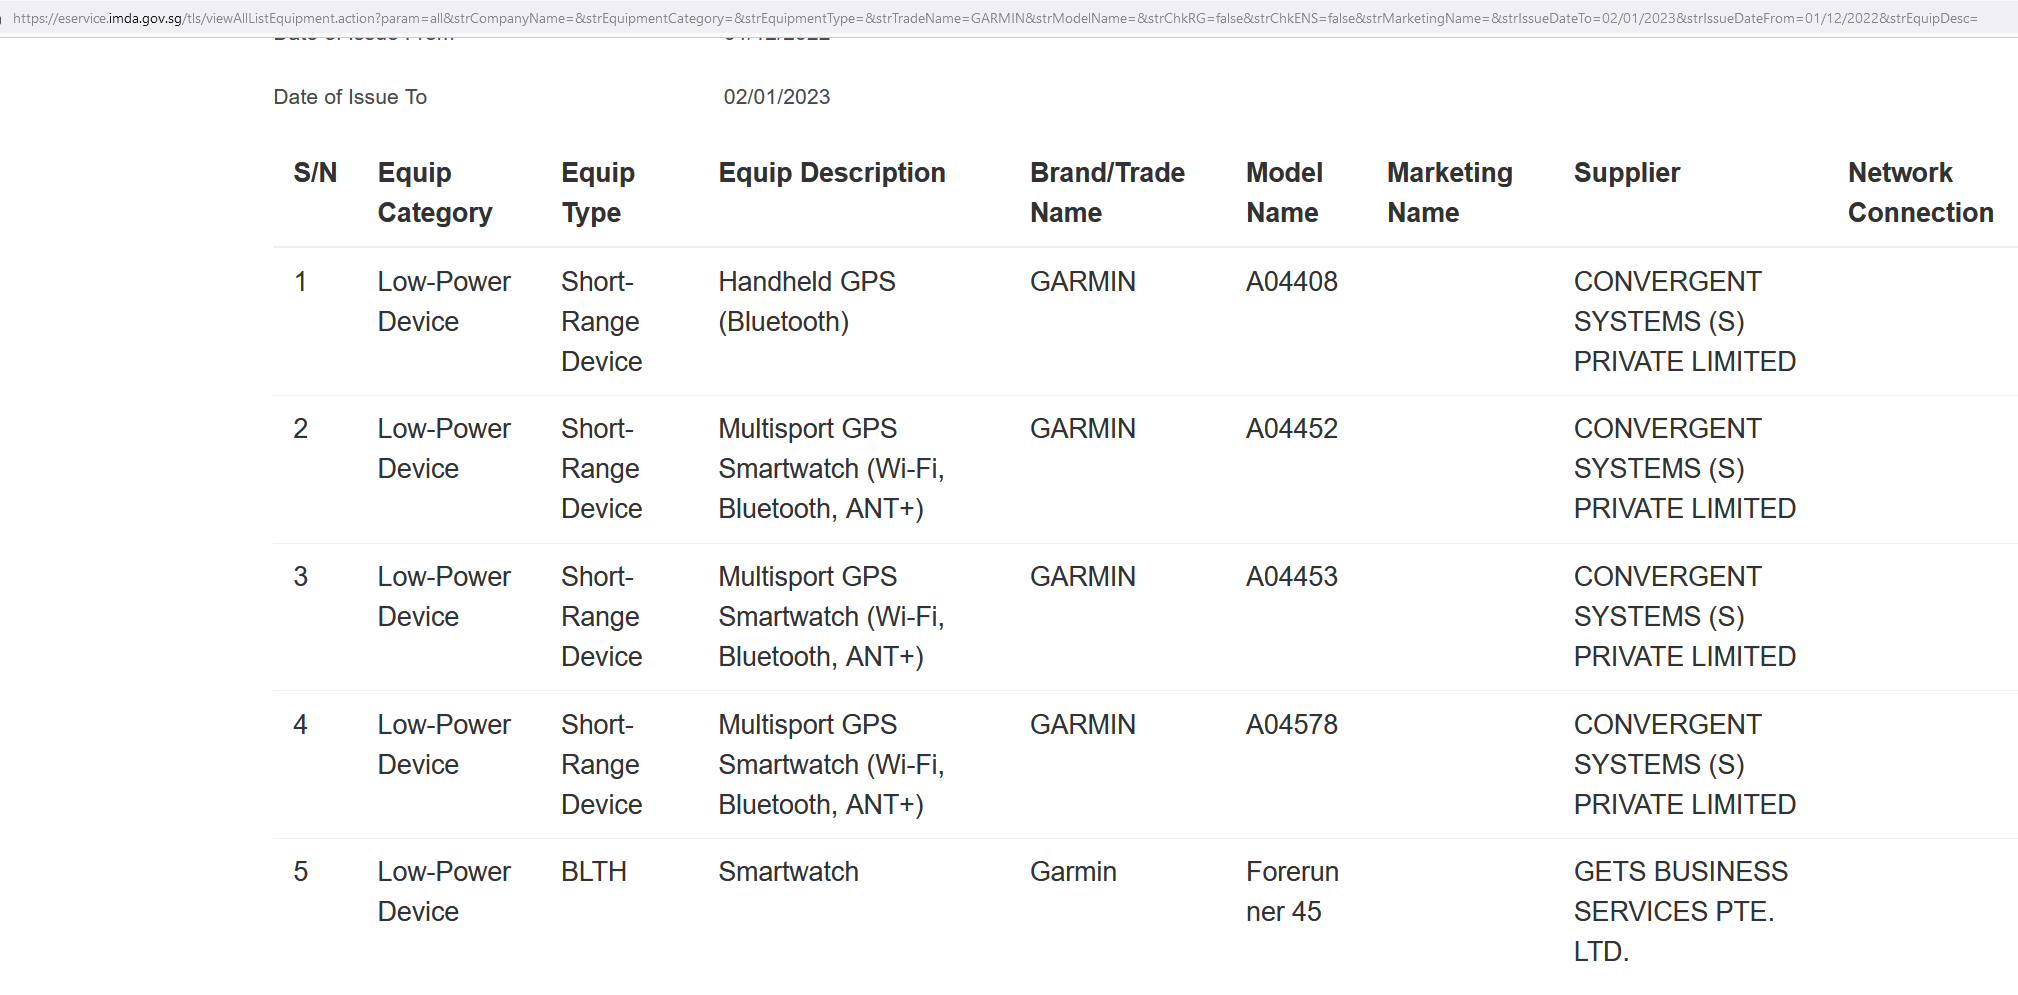Viewport: 2018px width, 995px height.
Task: Click the Network Connection column header
Action: pos(1920,193)
